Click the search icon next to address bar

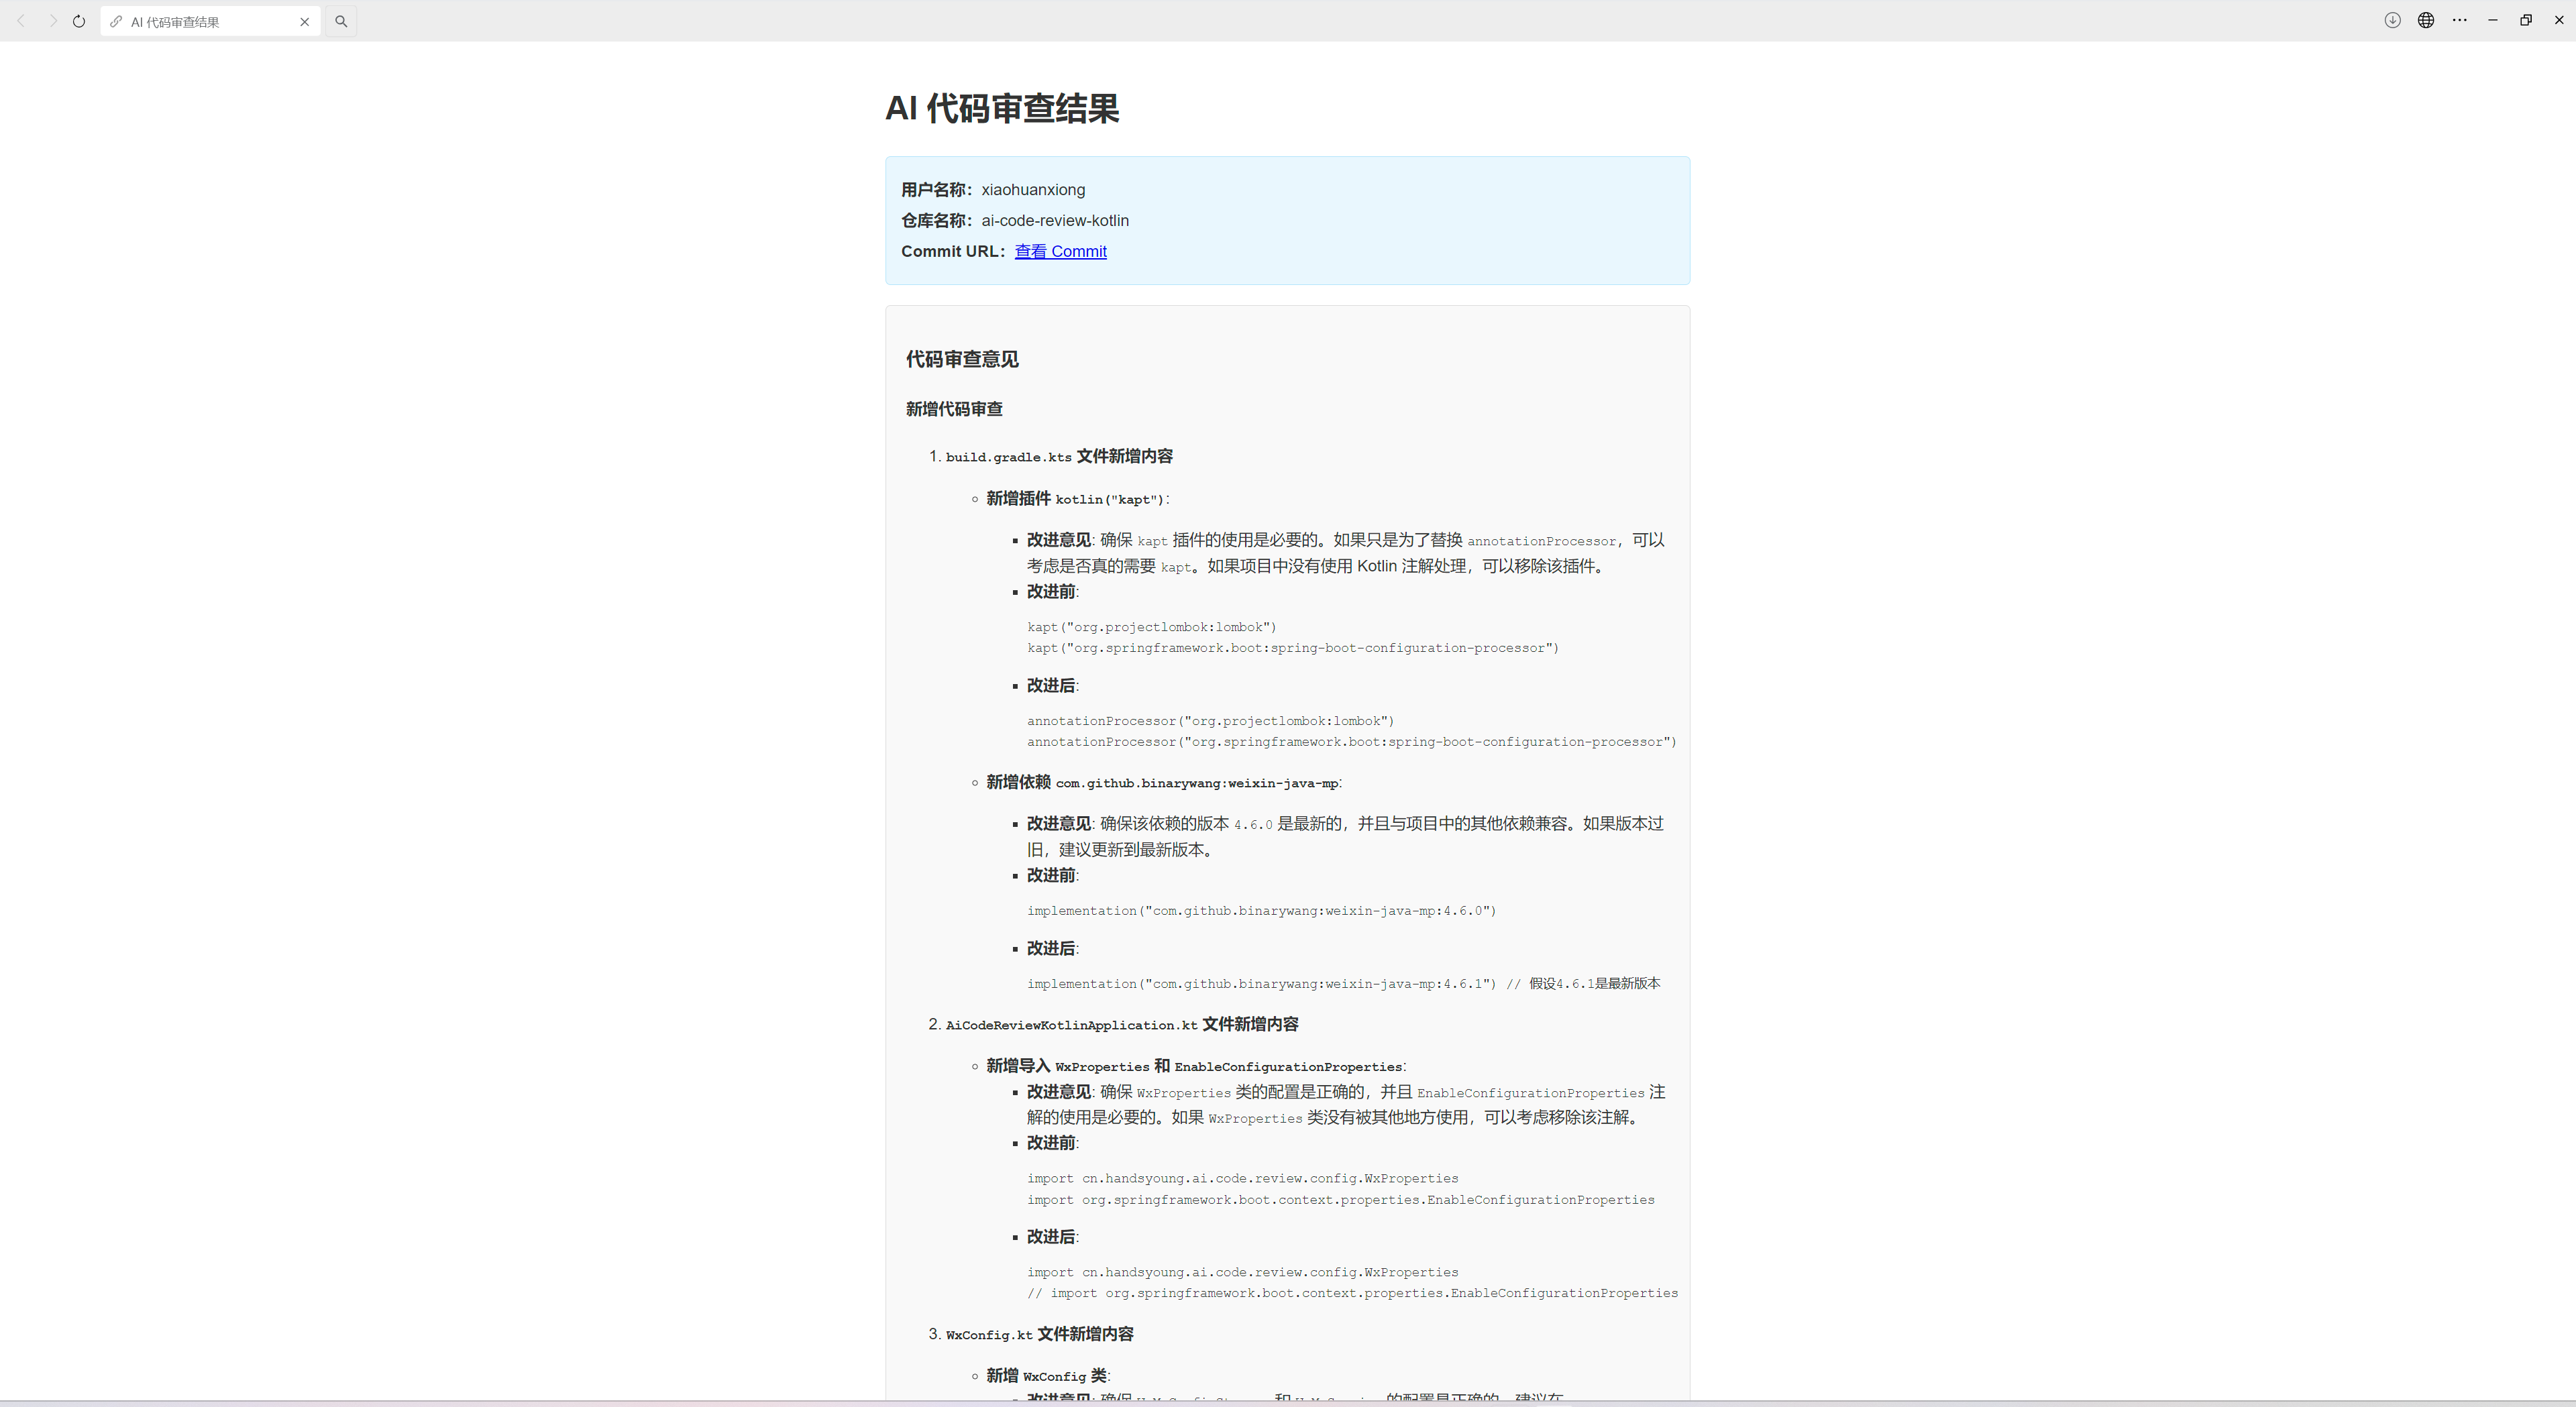(x=341, y=20)
